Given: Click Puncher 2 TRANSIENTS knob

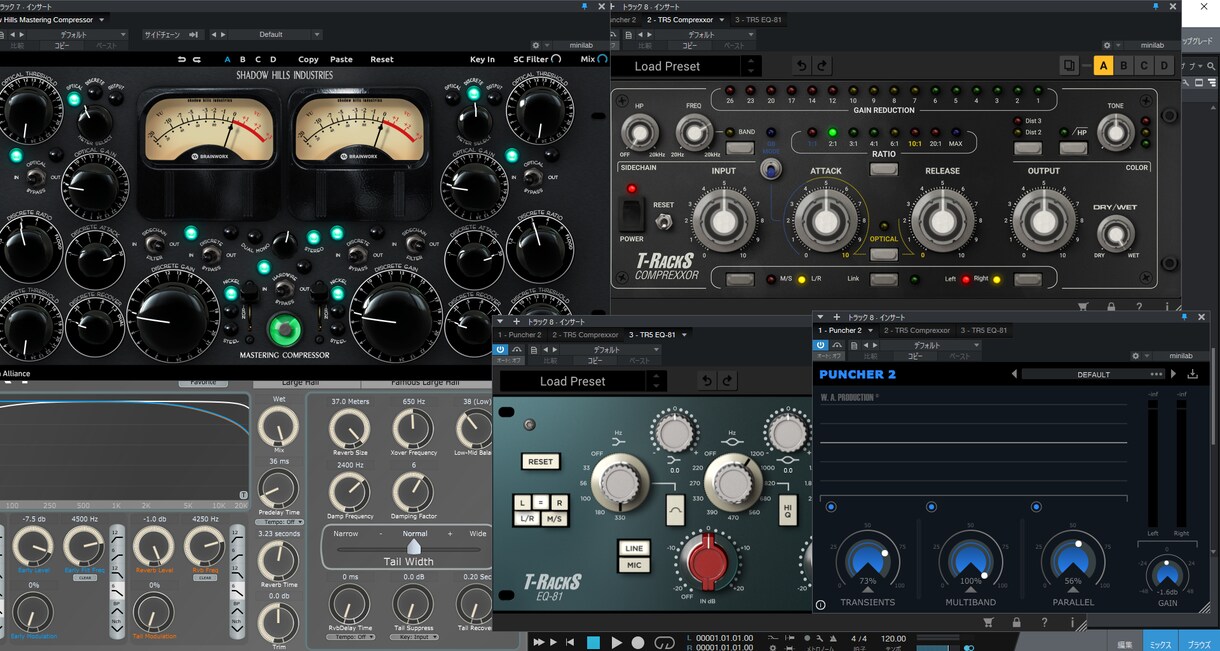Looking at the screenshot, I should click(868, 560).
